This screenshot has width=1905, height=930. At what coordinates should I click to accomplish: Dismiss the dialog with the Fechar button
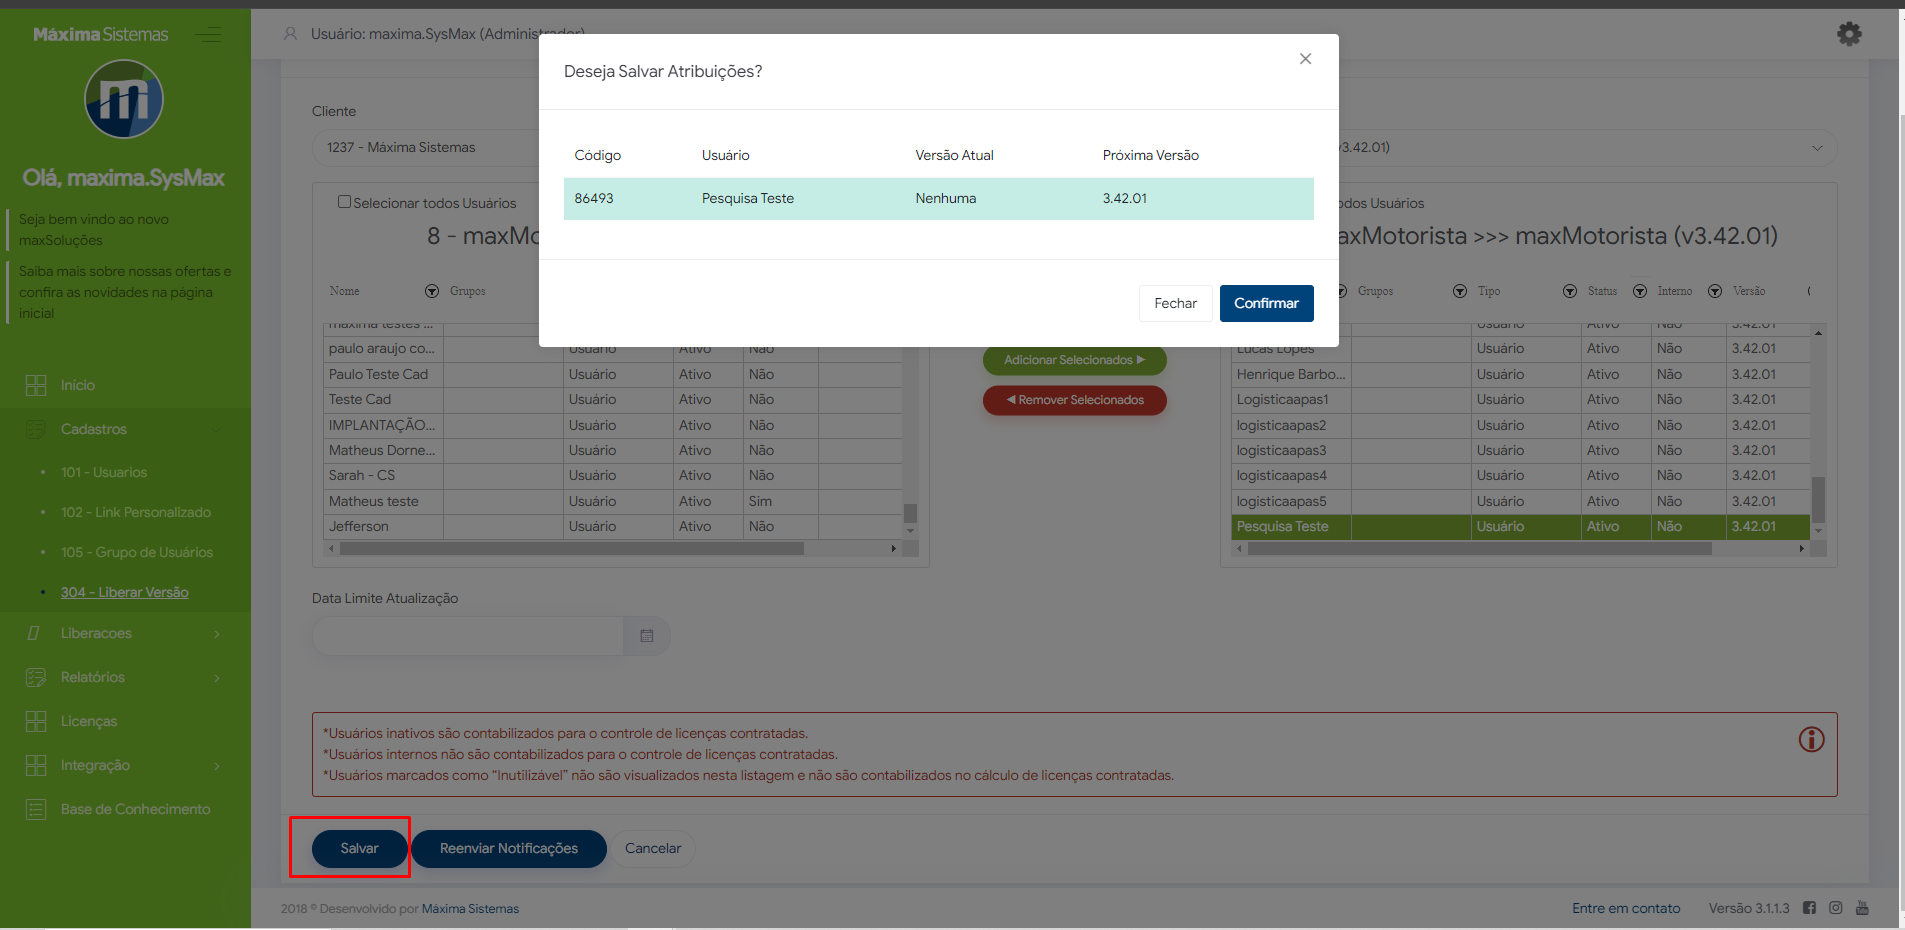click(x=1175, y=303)
